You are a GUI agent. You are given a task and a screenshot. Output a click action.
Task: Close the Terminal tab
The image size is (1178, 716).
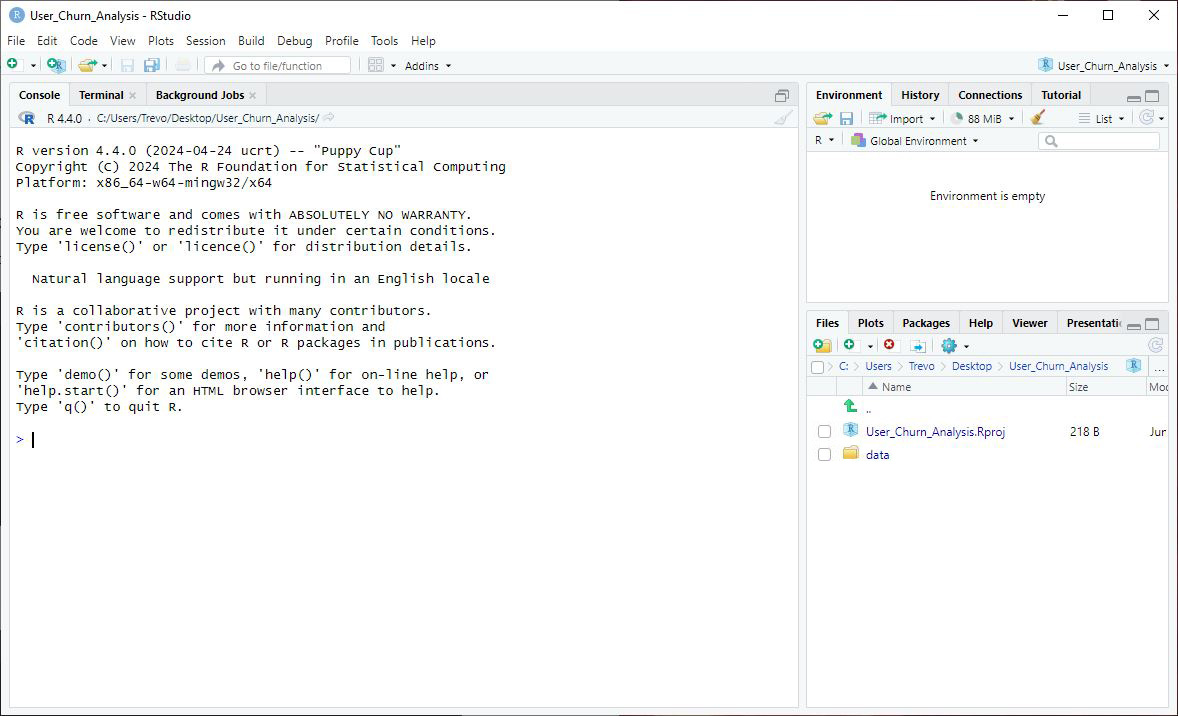pyautogui.click(x=132, y=95)
